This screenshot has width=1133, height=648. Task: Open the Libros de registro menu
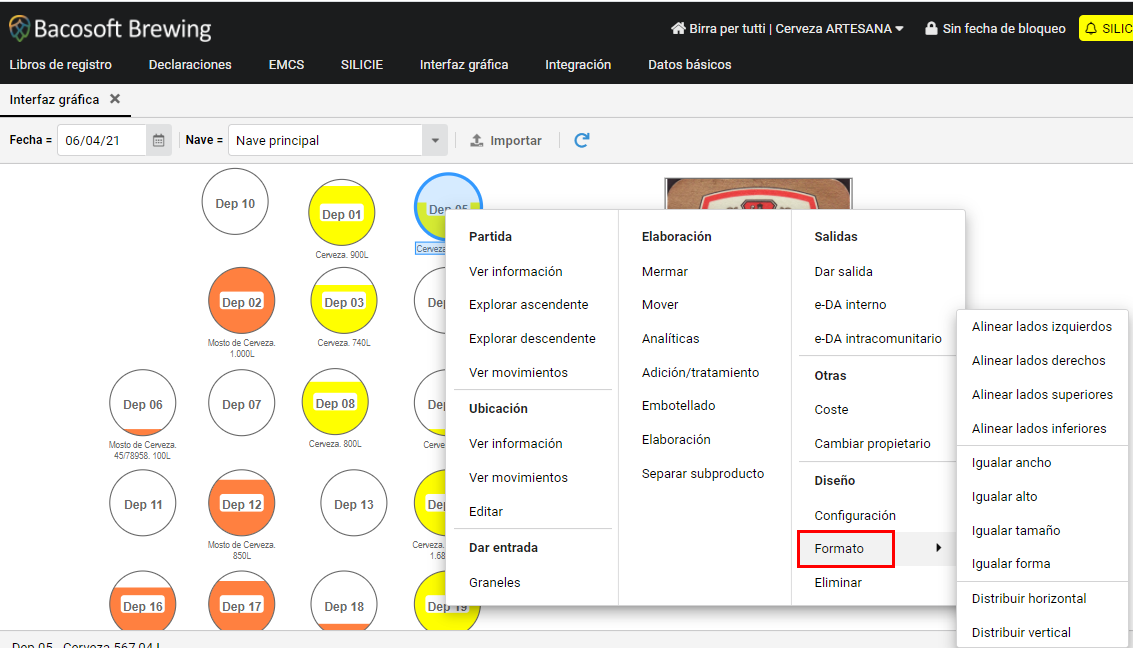click(x=61, y=64)
